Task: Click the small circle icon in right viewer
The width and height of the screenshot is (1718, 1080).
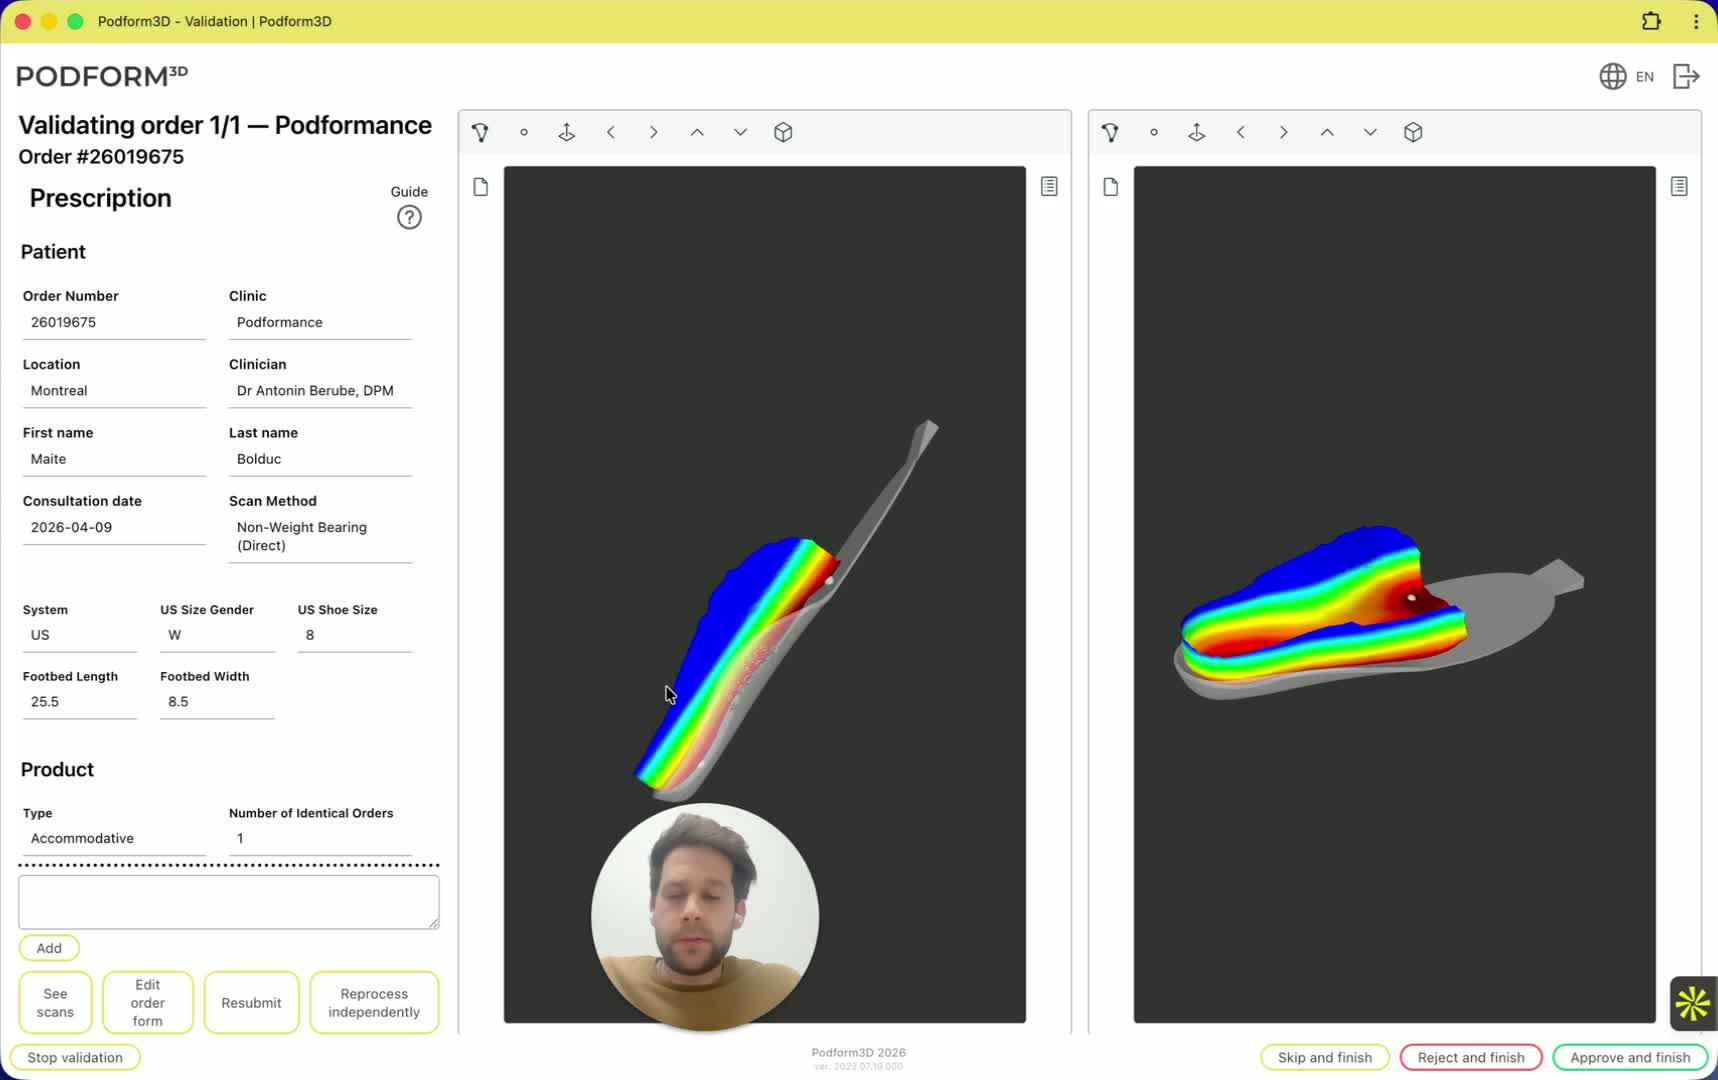Action: tap(1154, 132)
